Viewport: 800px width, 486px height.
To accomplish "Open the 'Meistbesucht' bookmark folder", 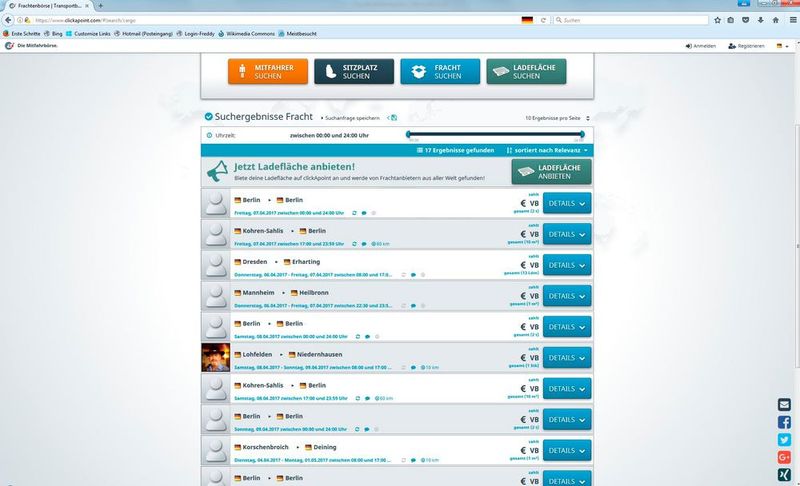I will point(297,34).
